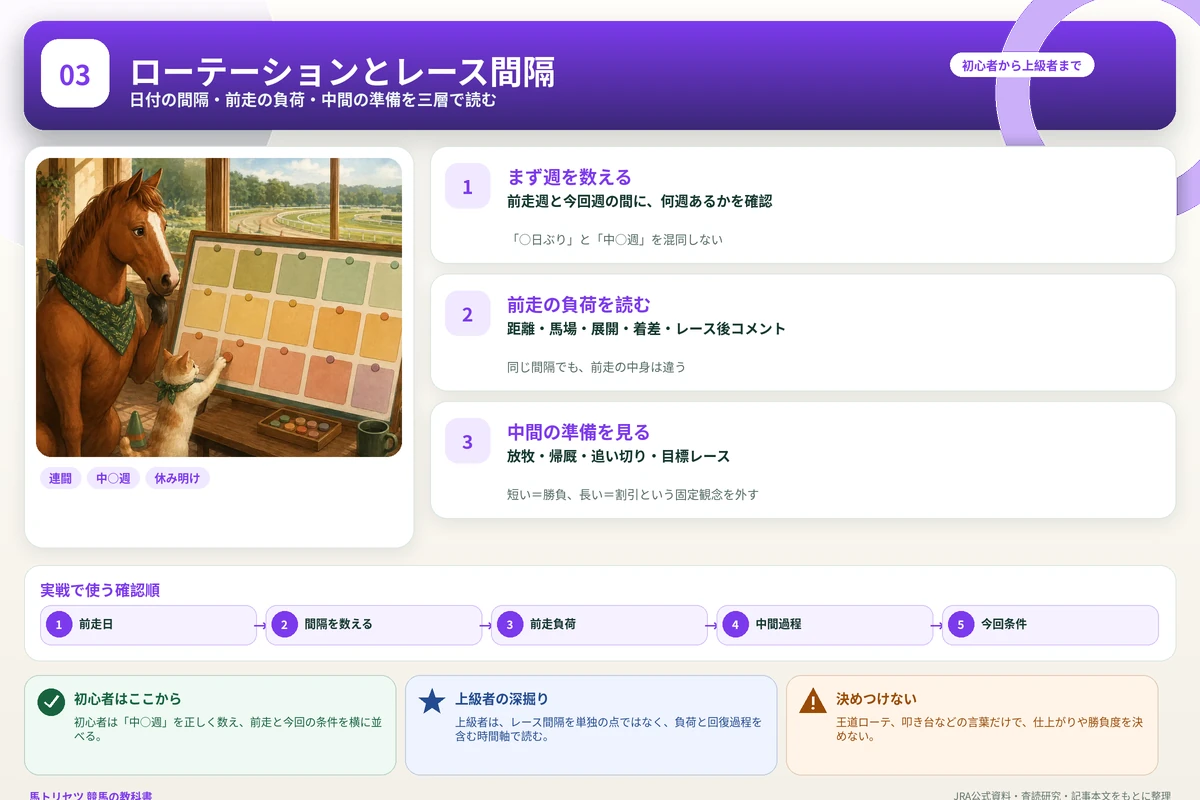The image size is (1200, 800).
Task: Click the circle 2 badge in 間隔を数える step
Action: [284, 624]
